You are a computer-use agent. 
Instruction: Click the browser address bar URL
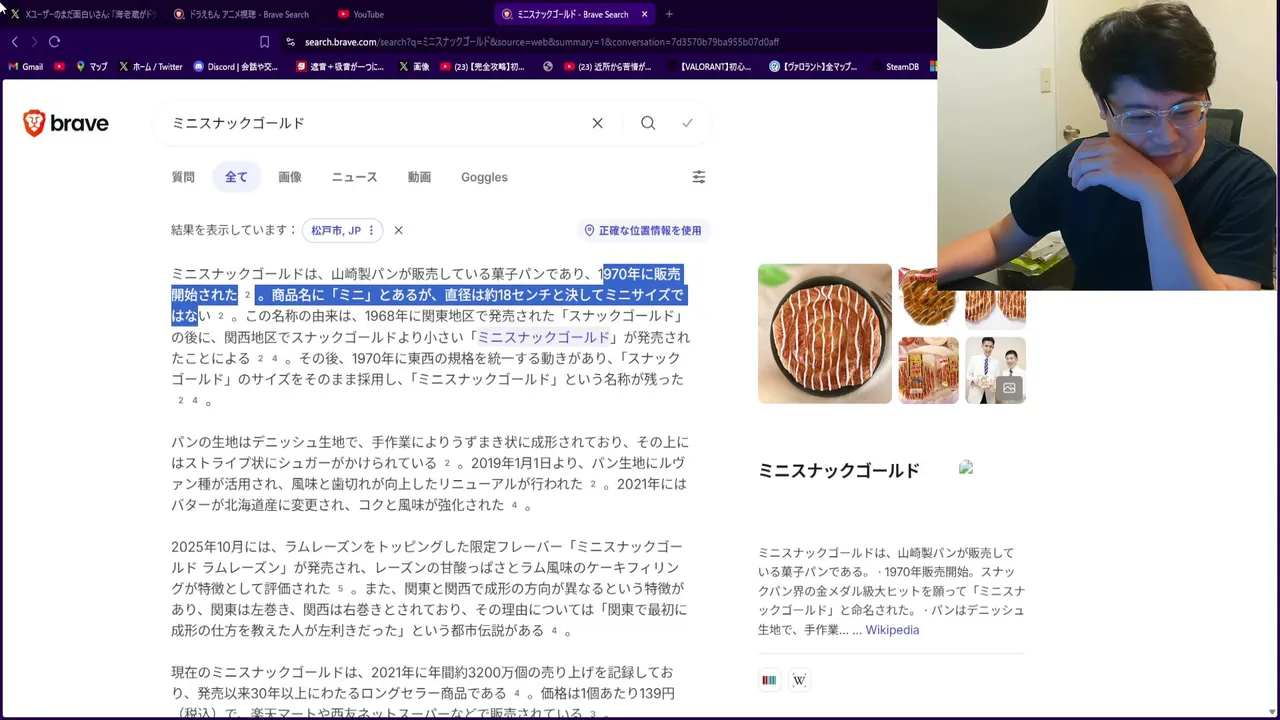[x=541, y=42]
